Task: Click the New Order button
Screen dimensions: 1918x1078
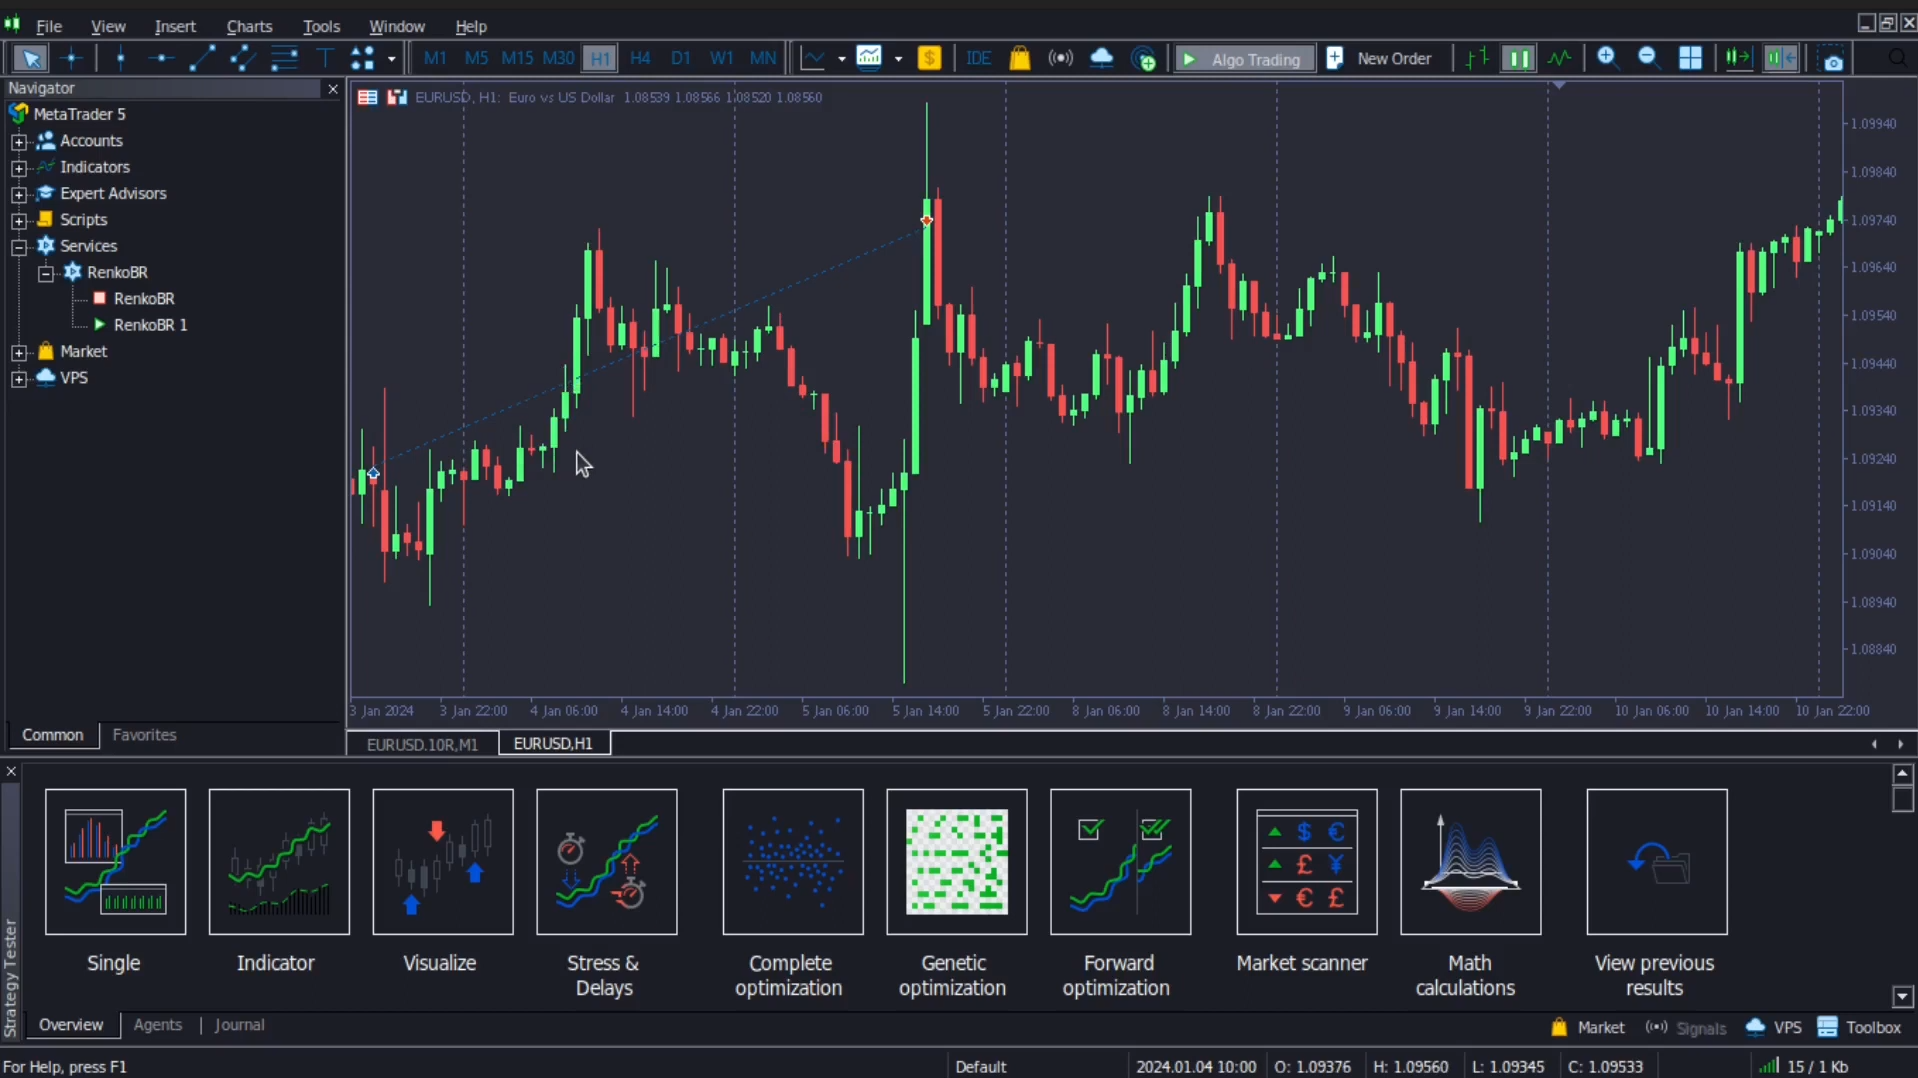Action: coord(1380,59)
